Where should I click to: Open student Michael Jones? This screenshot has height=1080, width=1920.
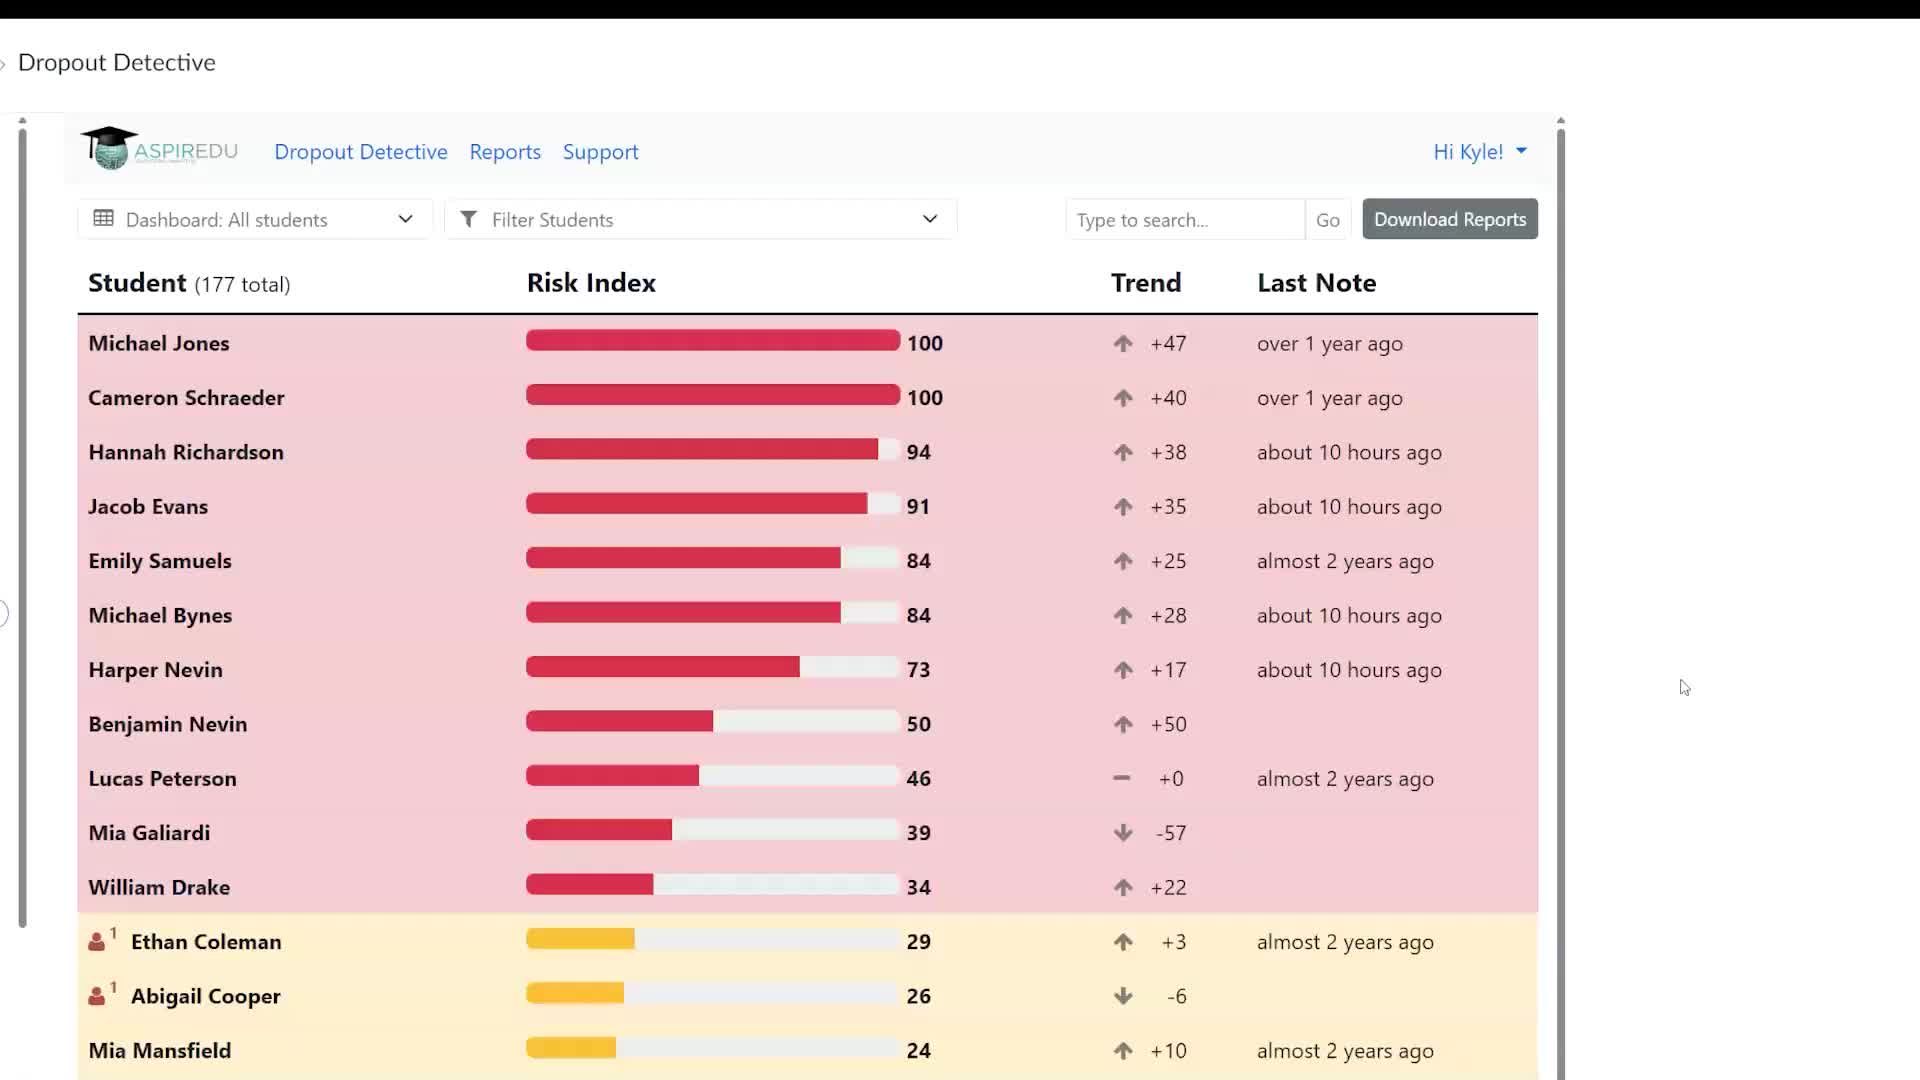point(159,343)
